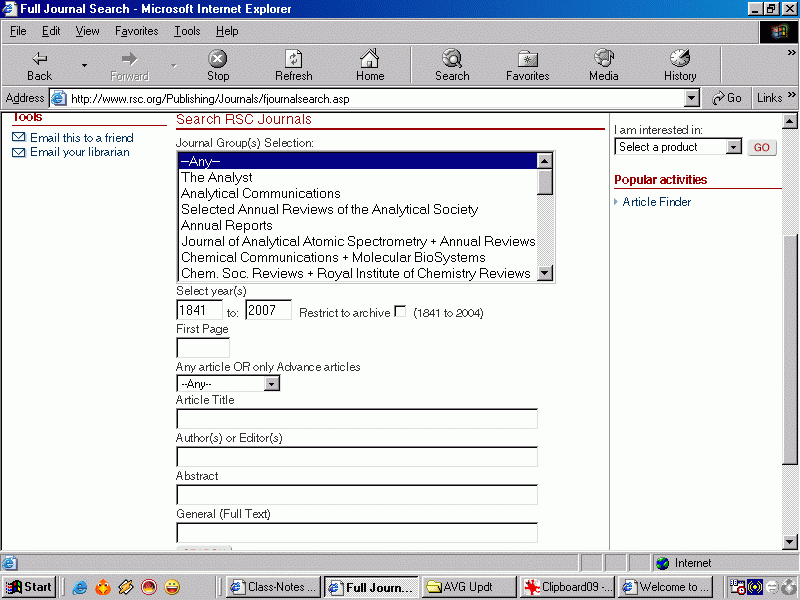The height and width of the screenshot is (600, 800).
Task: Toggle the Restrict to archive checkbox
Action: [x=401, y=311]
